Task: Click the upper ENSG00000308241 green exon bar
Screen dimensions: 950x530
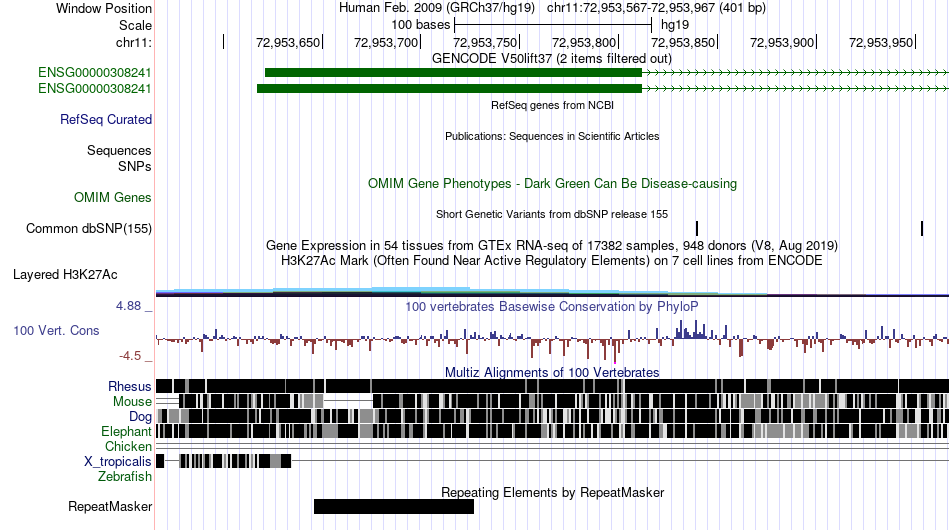Action: pyautogui.click(x=453, y=73)
